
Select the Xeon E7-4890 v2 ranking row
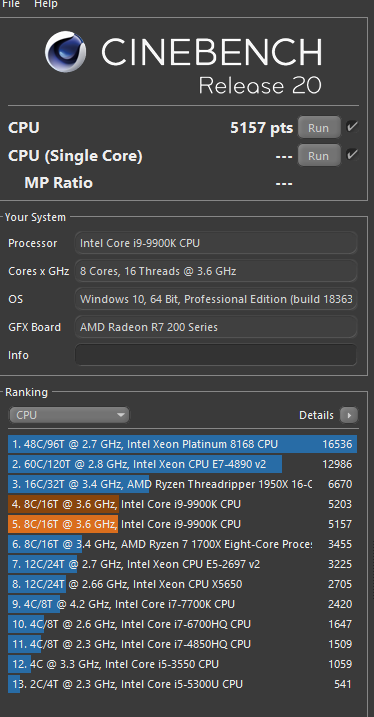182,464
